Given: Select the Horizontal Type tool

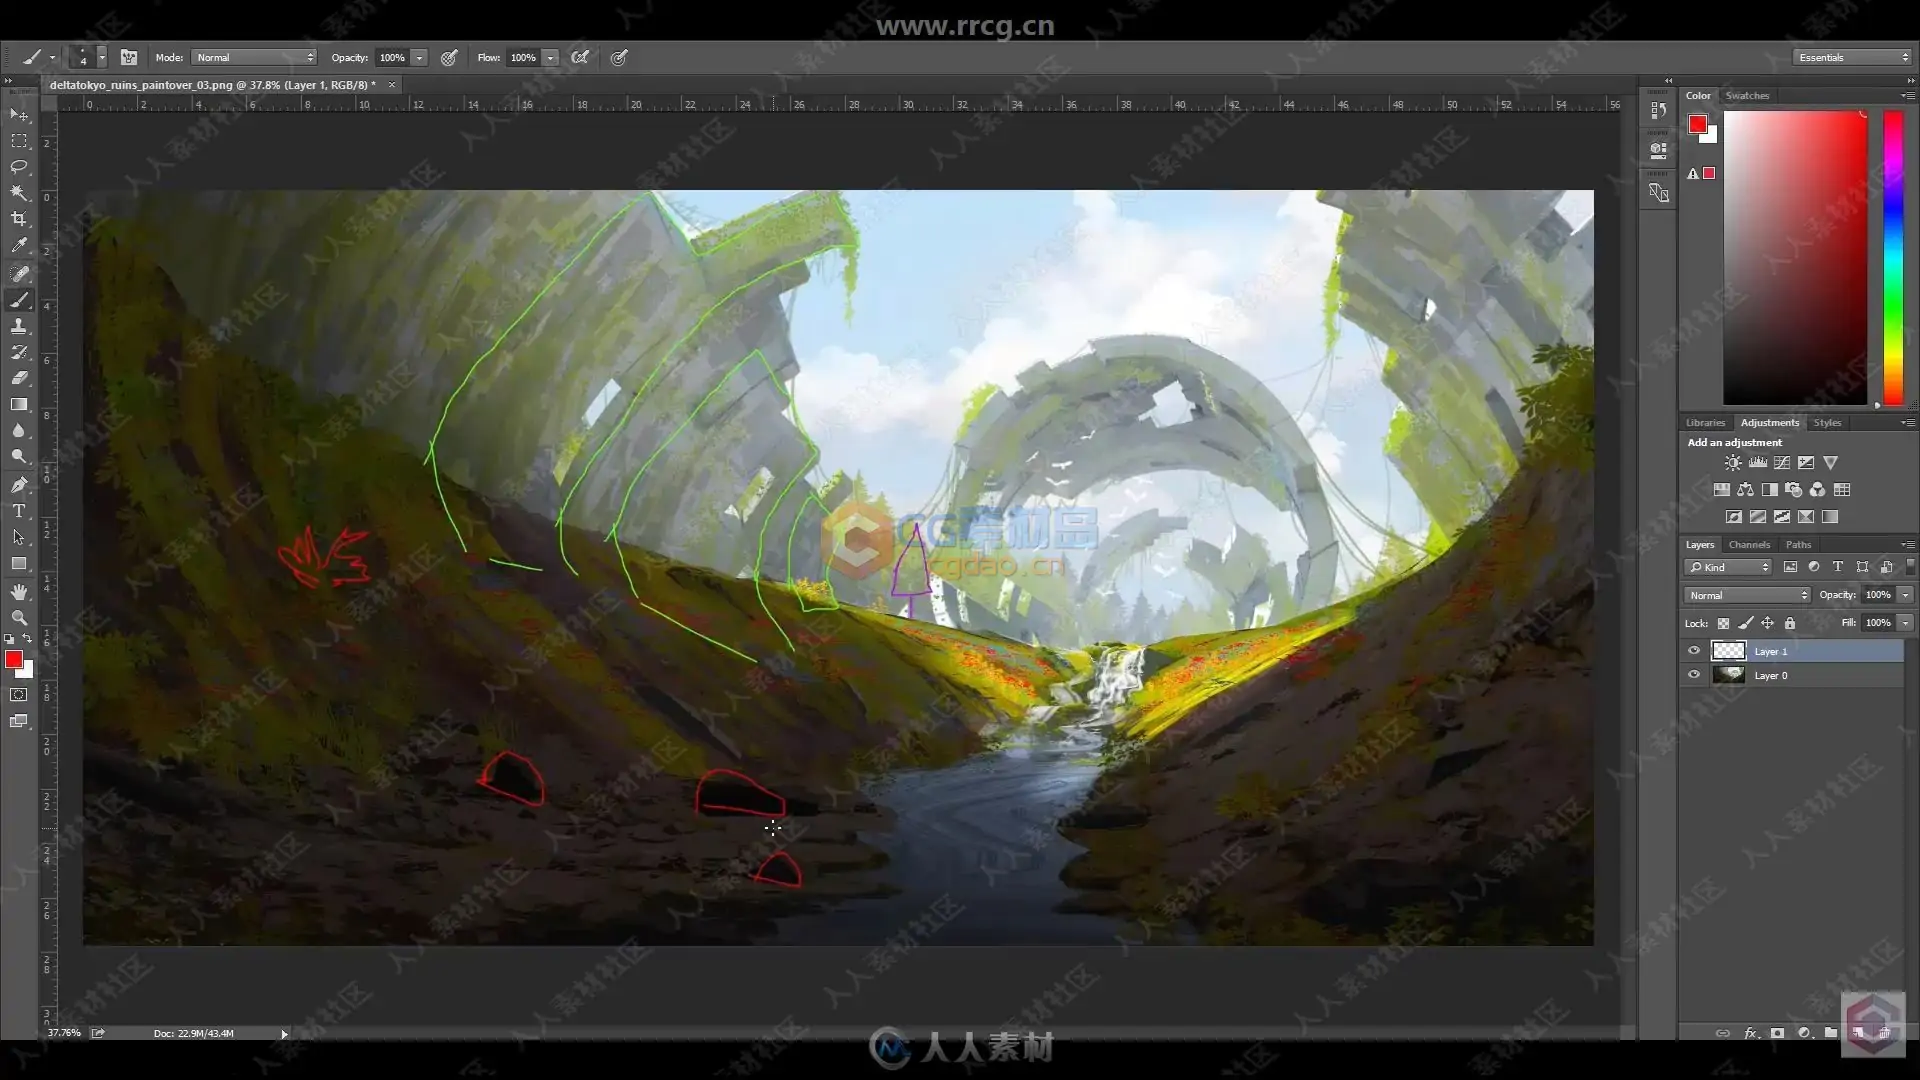Looking at the screenshot, I should click(19, 511).
